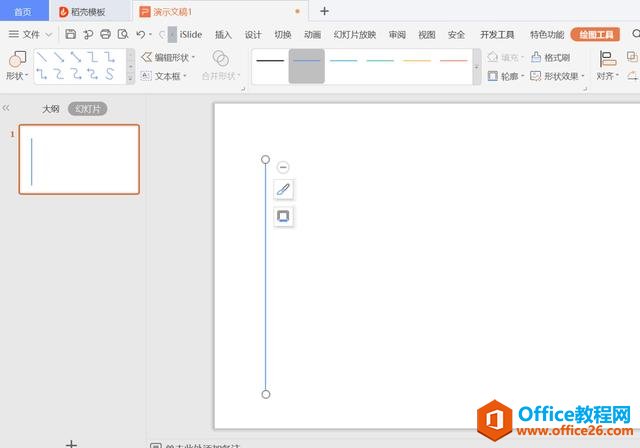This screenshot has height=448, width=640.
Task: Open the 设计 ribbon tab
Action: pyautogui.click(x=253, y=35)
